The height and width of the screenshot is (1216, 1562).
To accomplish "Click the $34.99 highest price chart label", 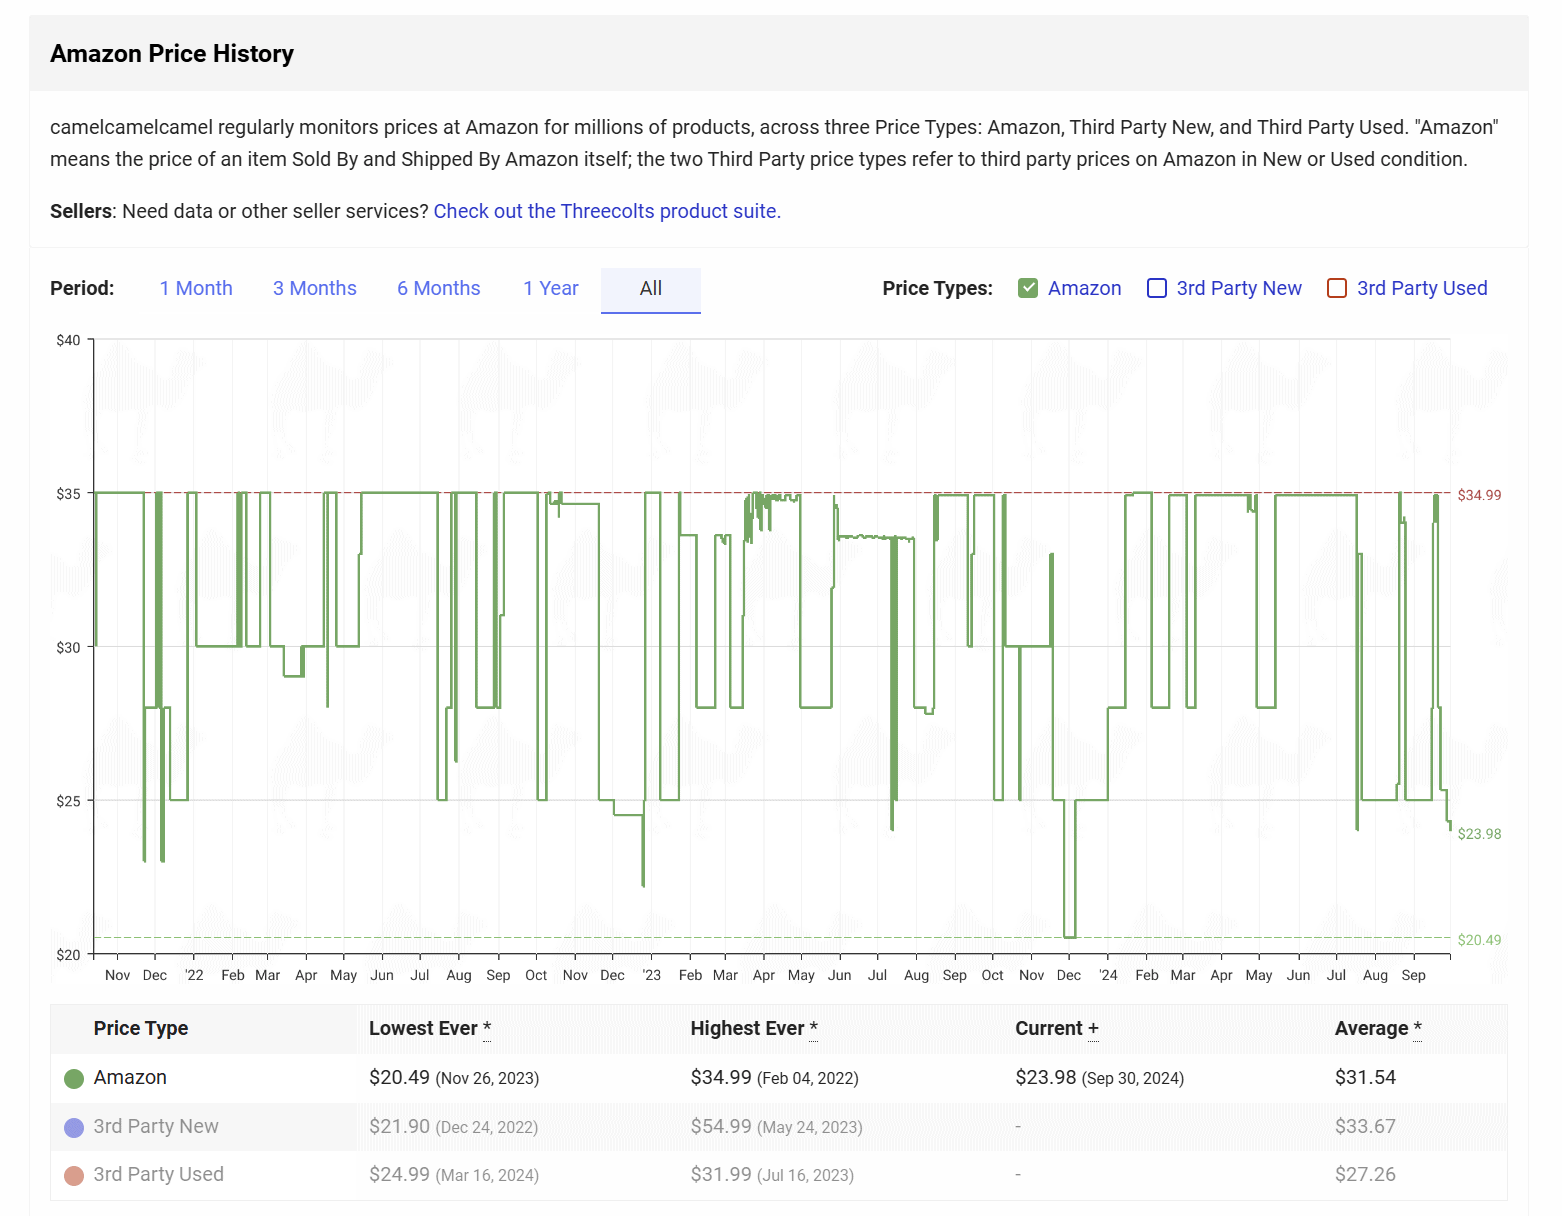I will 1479,495.
